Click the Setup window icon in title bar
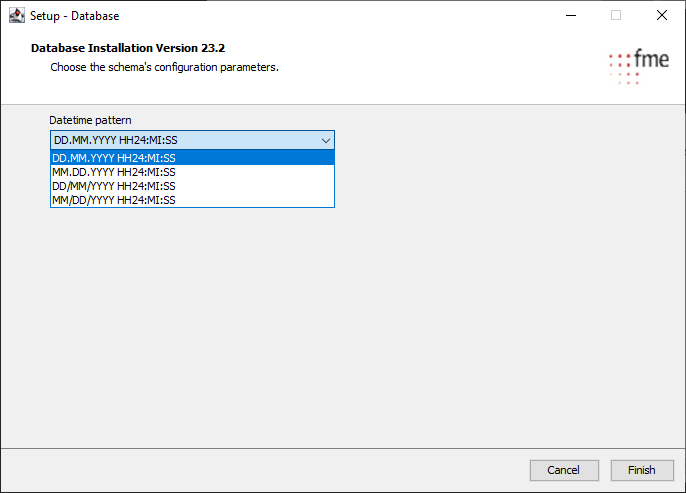Image resolution: width=686 pixels, height=493 pixels. pyautogui.click(x=16, y=16)
